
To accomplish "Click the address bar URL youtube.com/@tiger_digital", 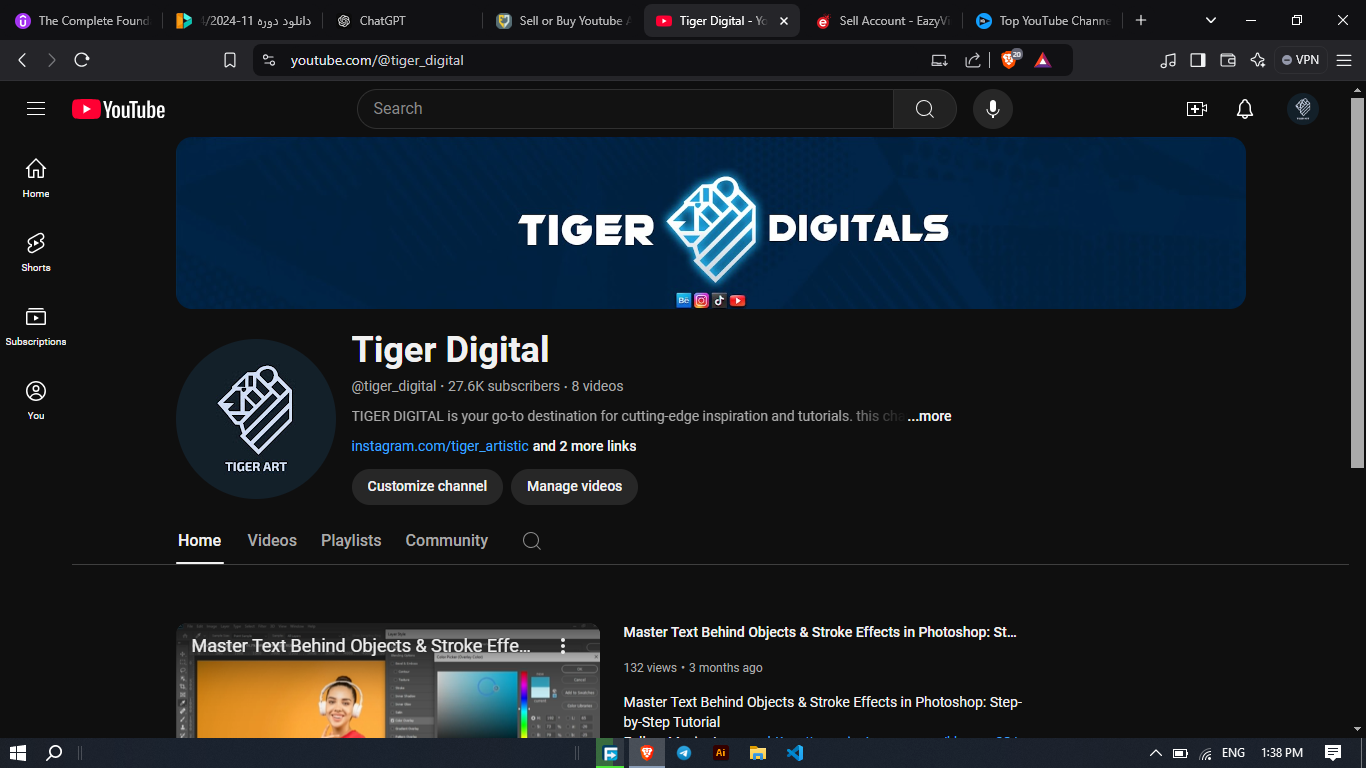I will [x=377, y=60].
